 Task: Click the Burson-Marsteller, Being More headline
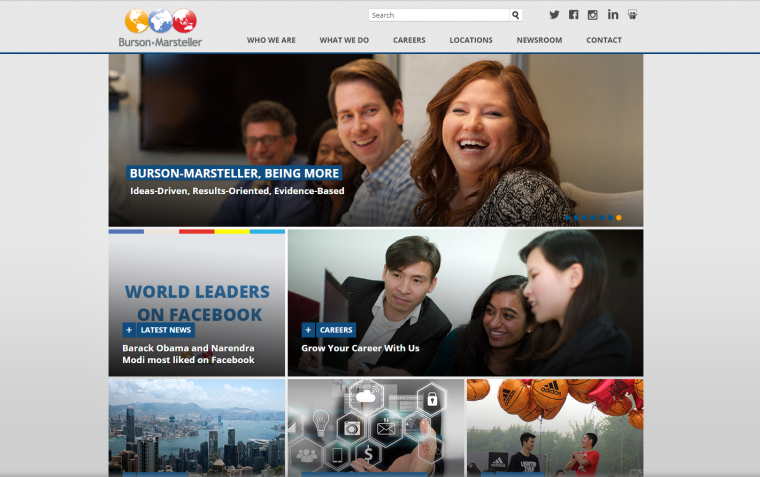[x=235, y=173]
